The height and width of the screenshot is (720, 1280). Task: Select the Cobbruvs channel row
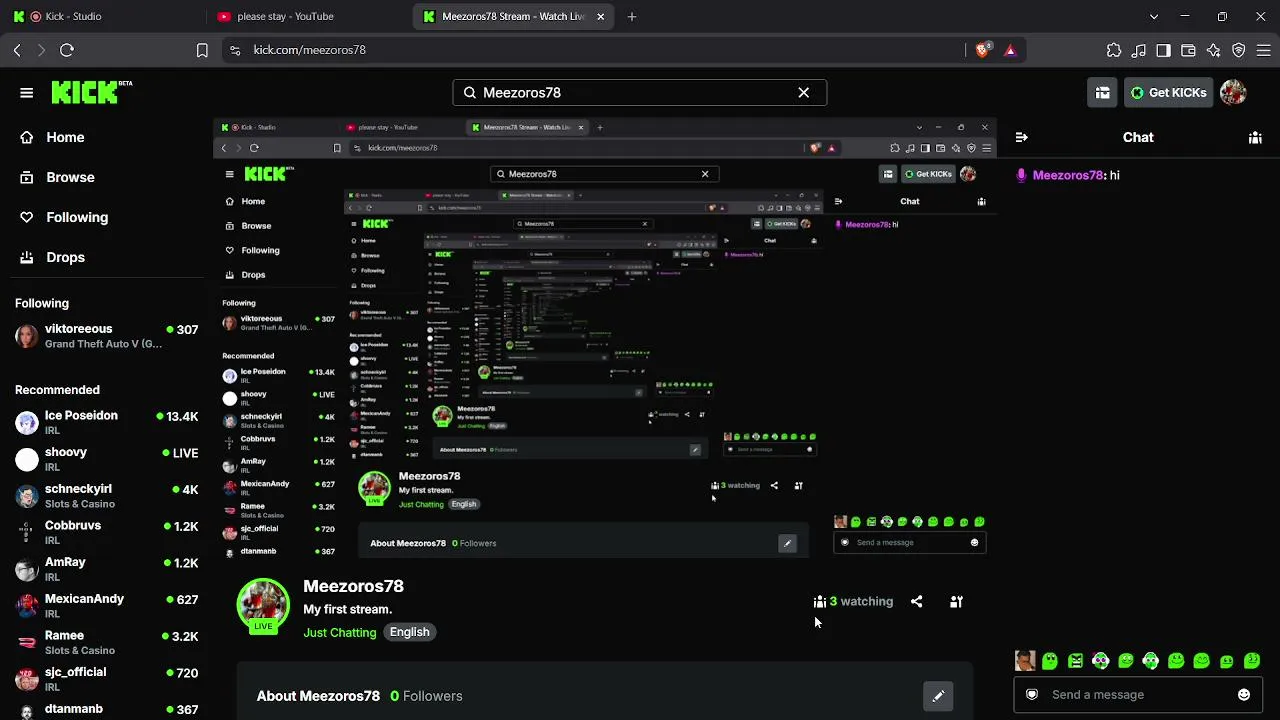pyautogui.click(x=106, y=532)
